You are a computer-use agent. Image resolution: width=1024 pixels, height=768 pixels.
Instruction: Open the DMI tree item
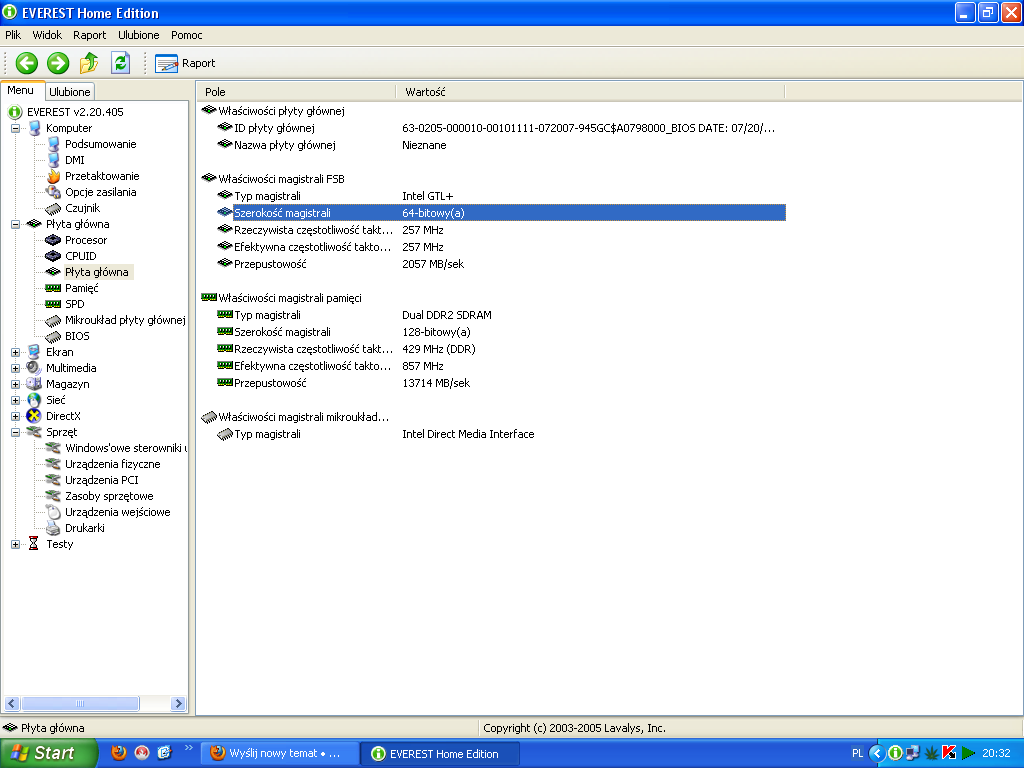(x=74, y=161)
